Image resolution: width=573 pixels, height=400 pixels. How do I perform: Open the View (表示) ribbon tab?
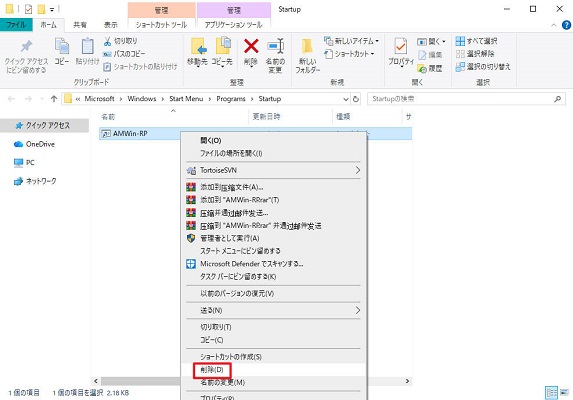tap(110, 25)
